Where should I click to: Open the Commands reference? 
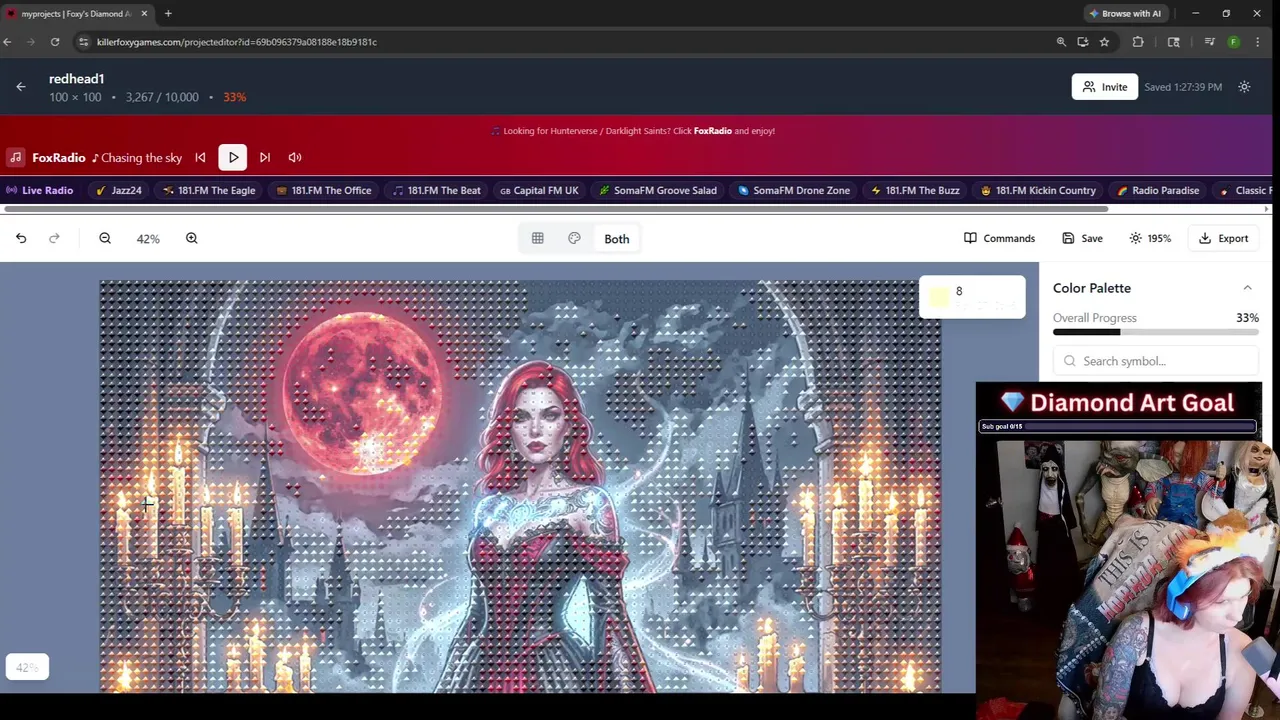pyautogui.click(x=999, y=238)
